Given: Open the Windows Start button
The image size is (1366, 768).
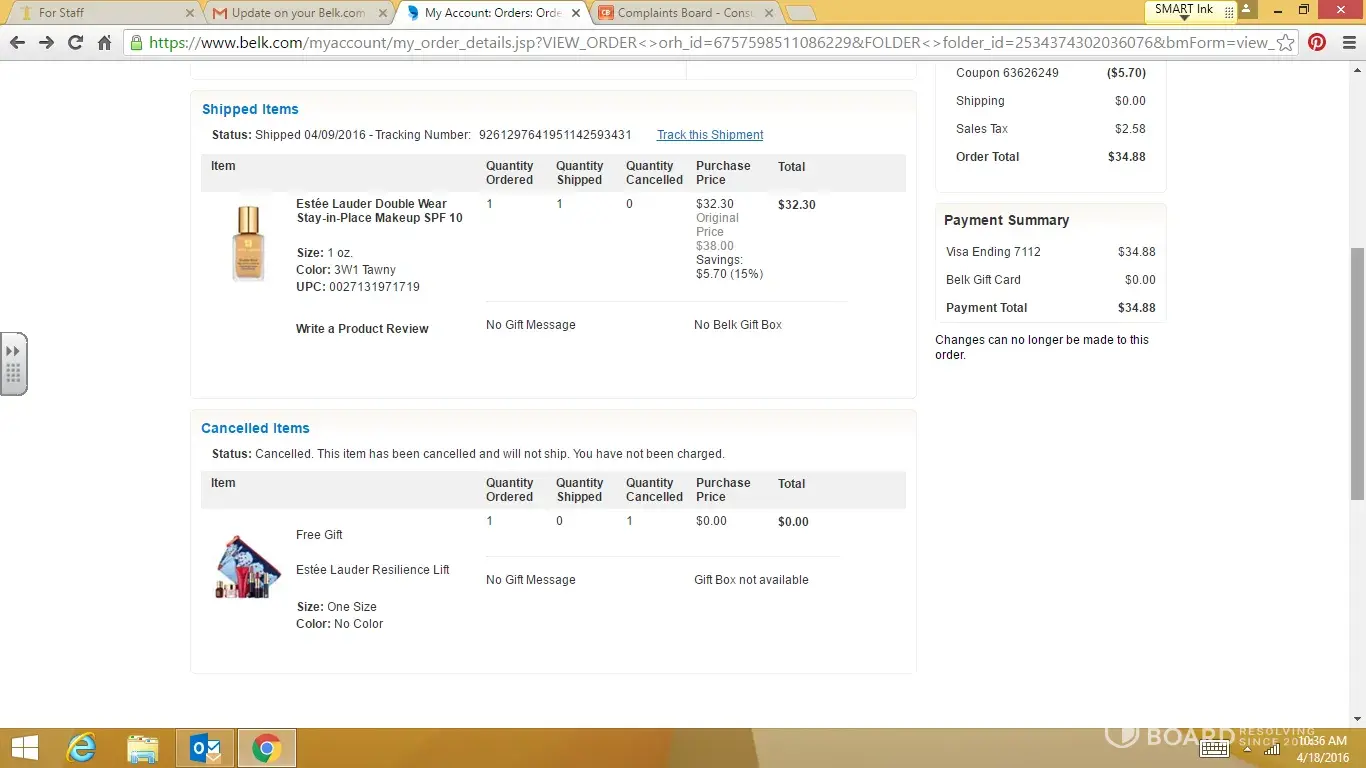Looking at the screenshot, I should pyautogui.click(x=24, y=748).
